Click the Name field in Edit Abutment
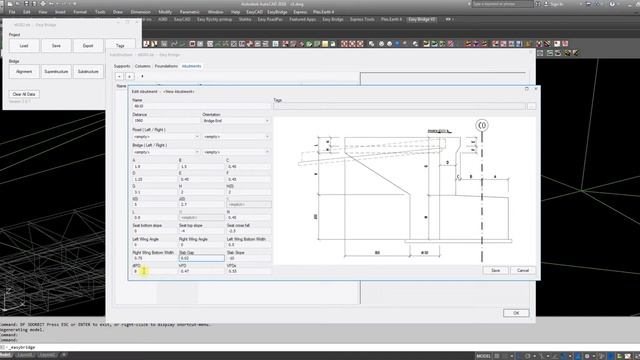 click(x=201, y=106)
